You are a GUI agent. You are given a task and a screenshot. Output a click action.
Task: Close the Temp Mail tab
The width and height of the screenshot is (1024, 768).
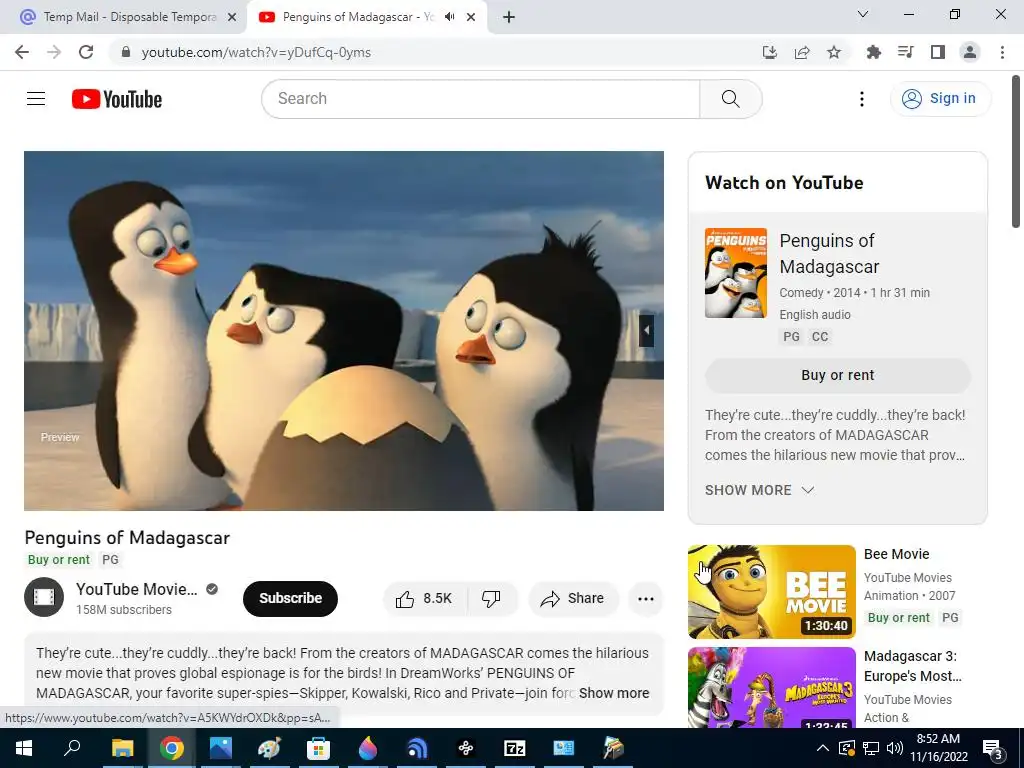[232, 18]
